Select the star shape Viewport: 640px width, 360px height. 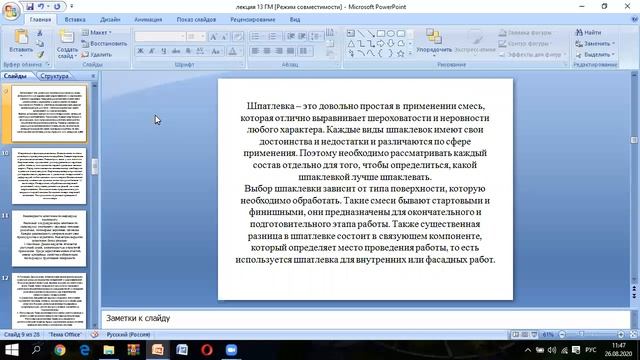click(401, 53)
